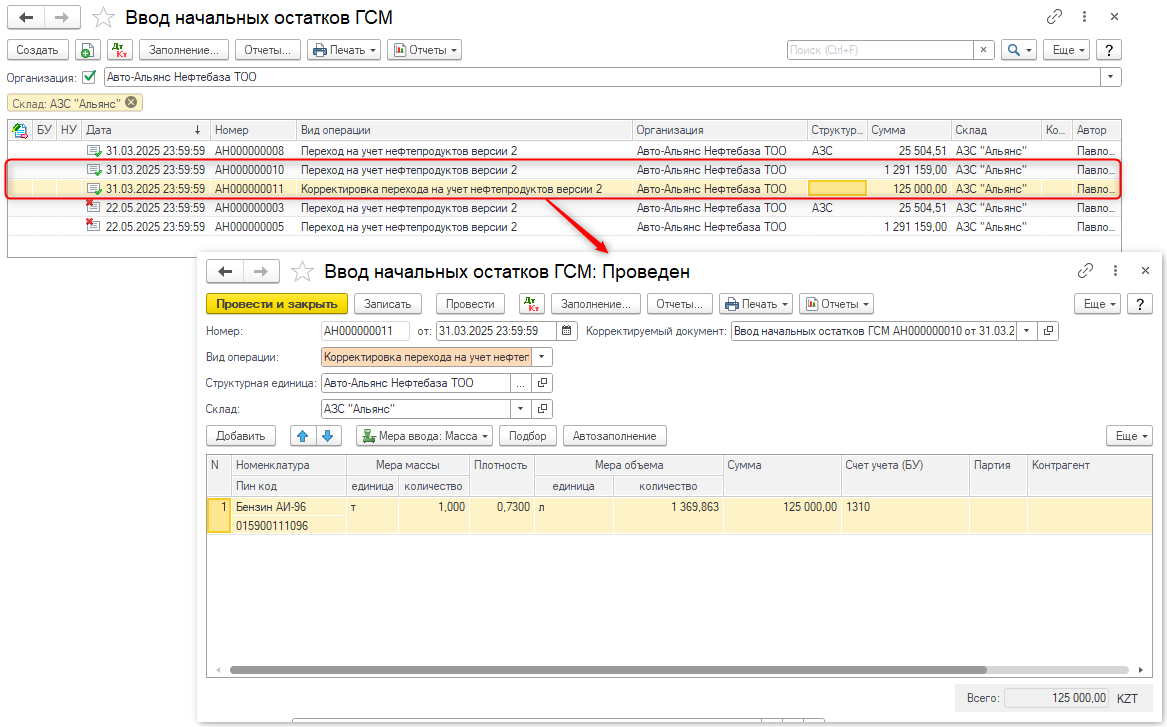This screenshot has height=727, width=1167.
Task: Toggle the Организация filter checkbox
Action: 89,77
